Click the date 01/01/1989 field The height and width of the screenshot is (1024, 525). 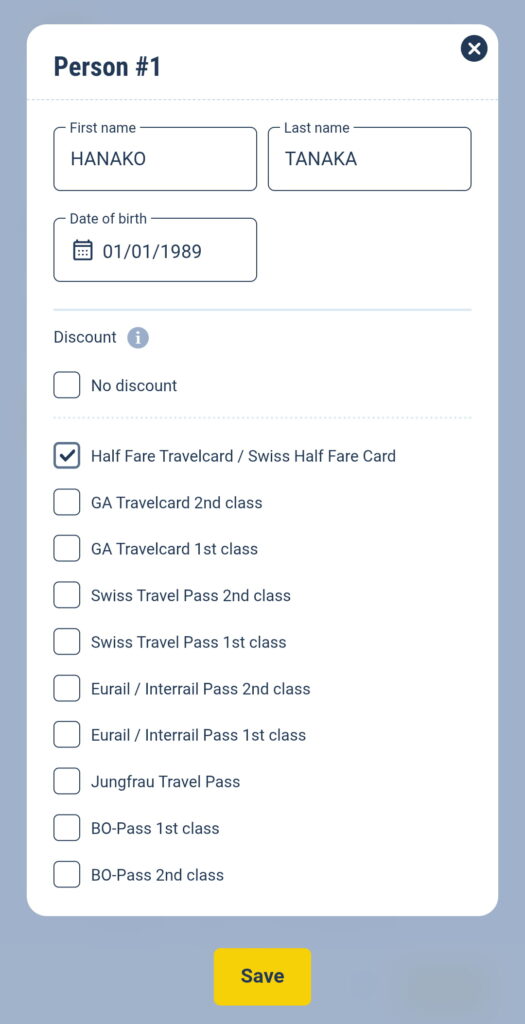pos(155,250)
